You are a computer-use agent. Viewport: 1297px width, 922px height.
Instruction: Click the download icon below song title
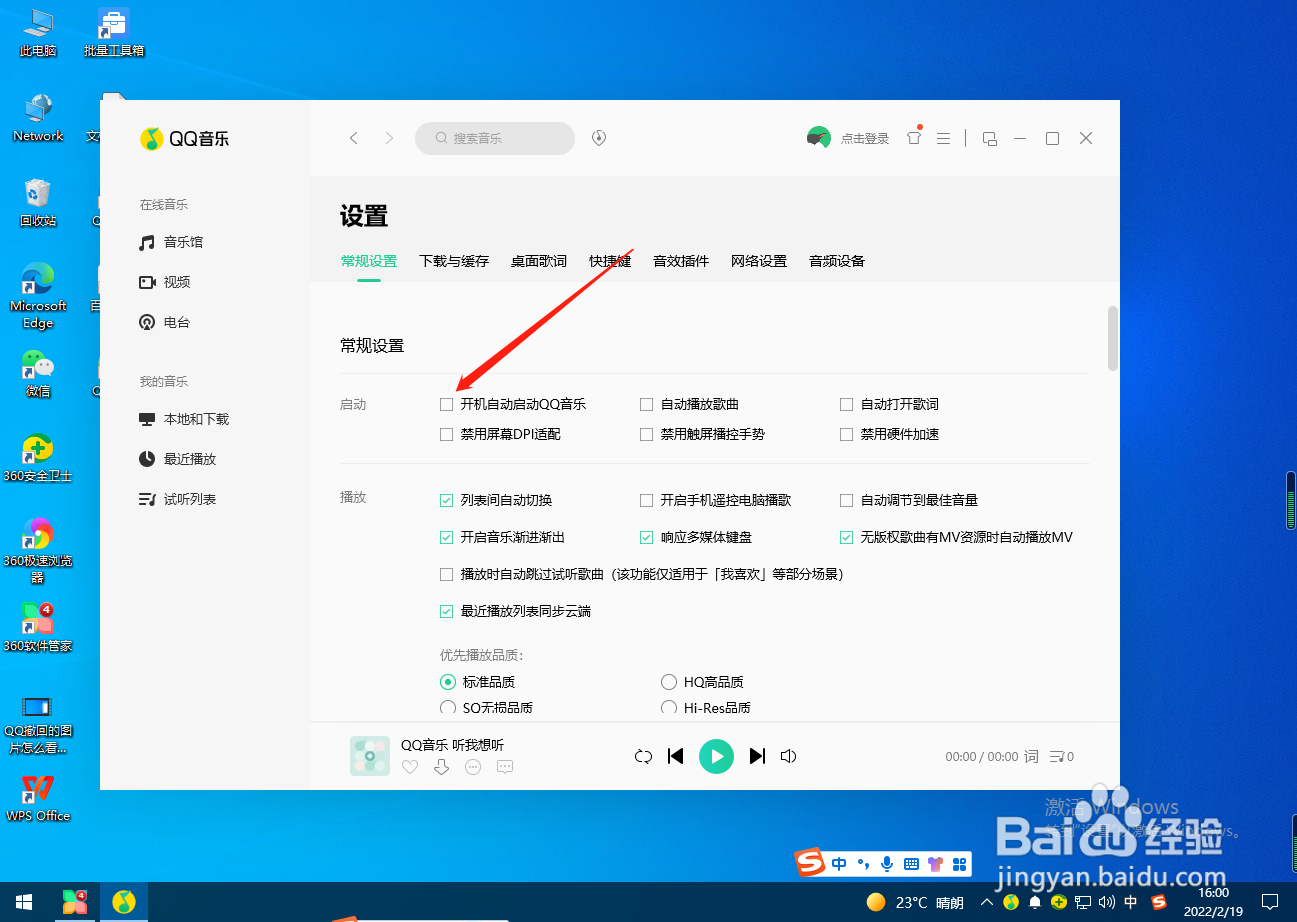[x=441, y=766]
